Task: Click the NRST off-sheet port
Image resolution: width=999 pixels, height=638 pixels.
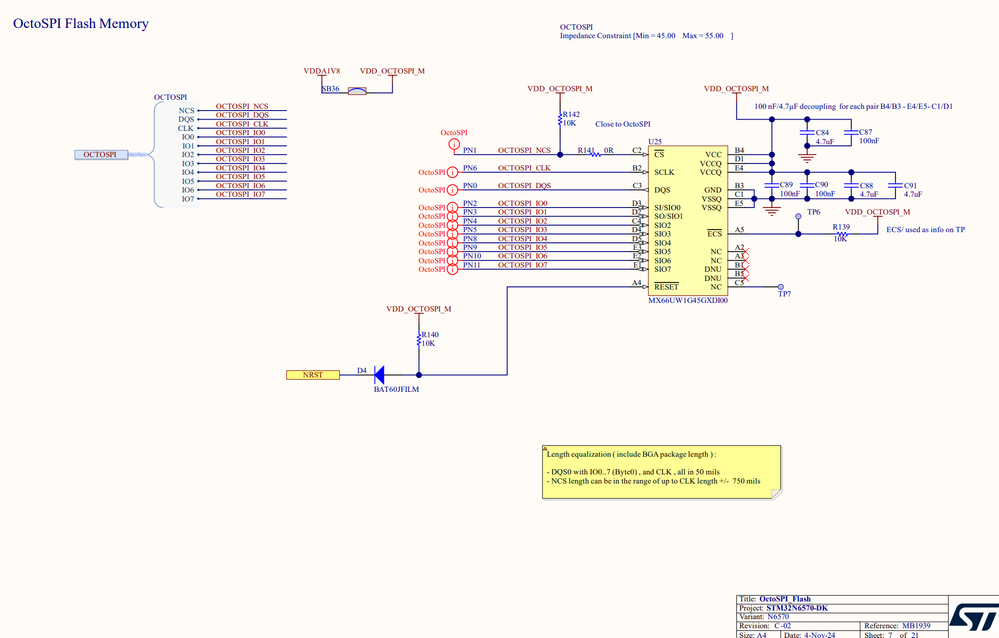Action: (313, 375)
